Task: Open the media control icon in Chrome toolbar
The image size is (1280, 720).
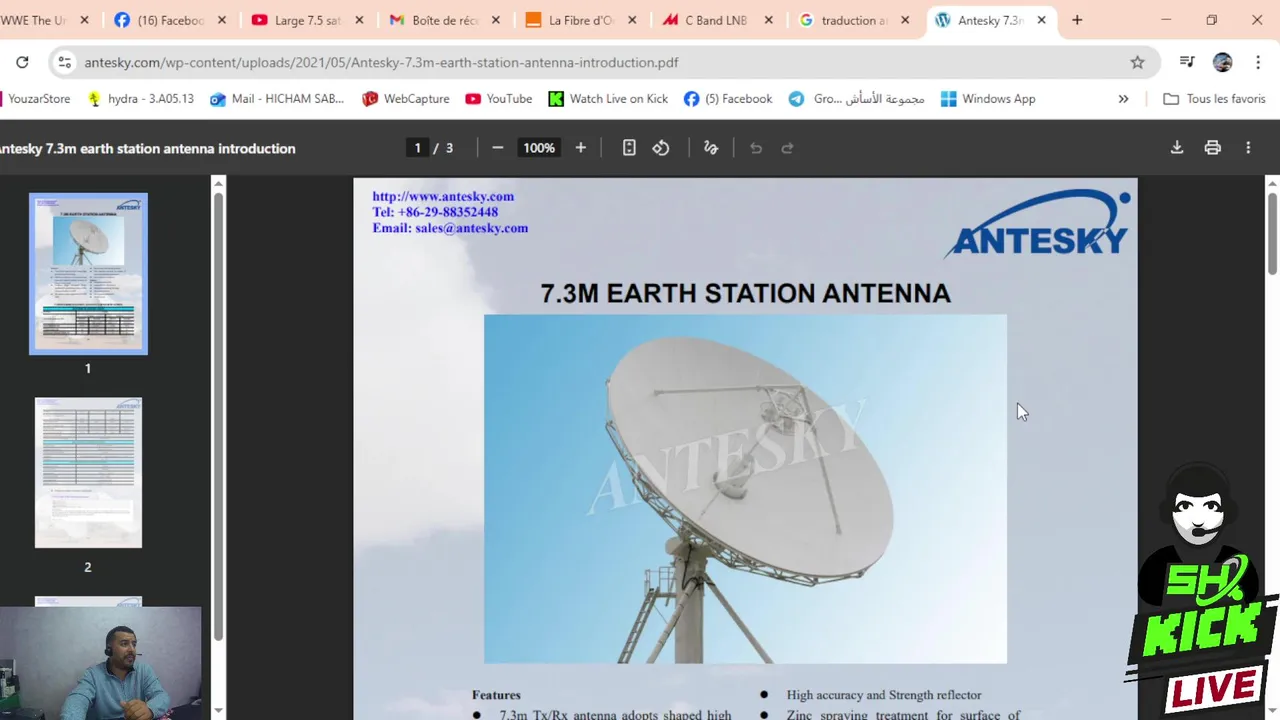Action: (x=1187, y=62)
